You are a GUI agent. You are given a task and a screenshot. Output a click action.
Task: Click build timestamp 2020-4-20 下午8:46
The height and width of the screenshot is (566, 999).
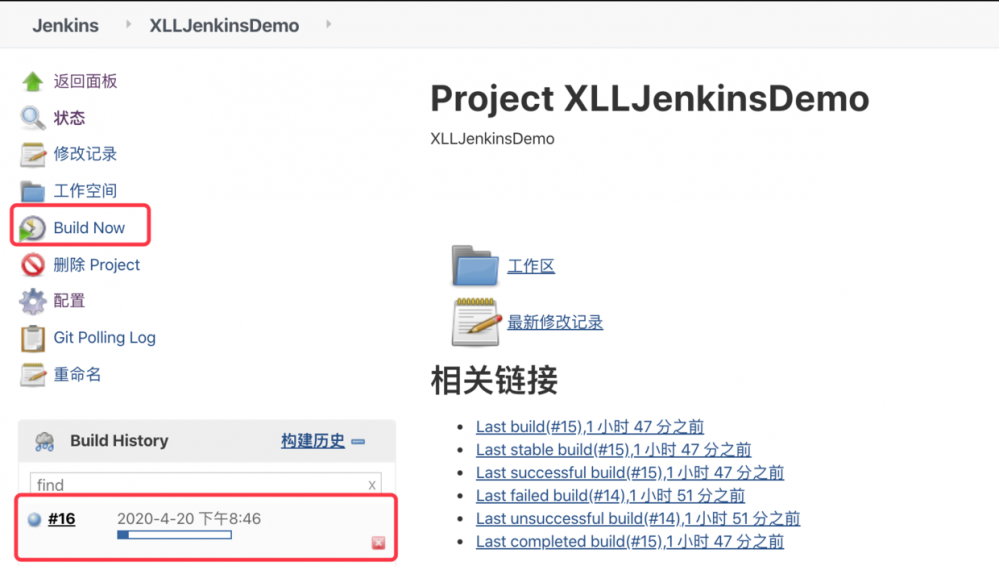tap(189, 519)
